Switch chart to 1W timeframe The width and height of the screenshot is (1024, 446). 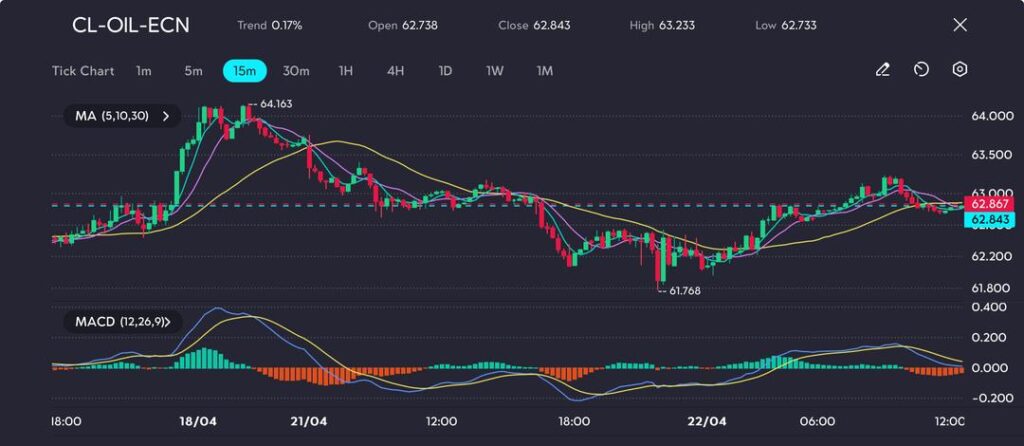[x=495, y=71]
